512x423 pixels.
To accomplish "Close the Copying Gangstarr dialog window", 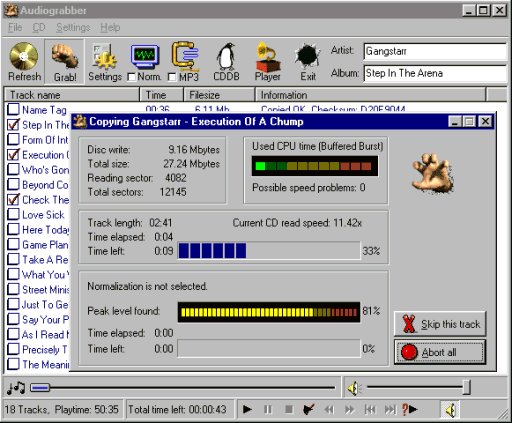I will coord(485,121).
